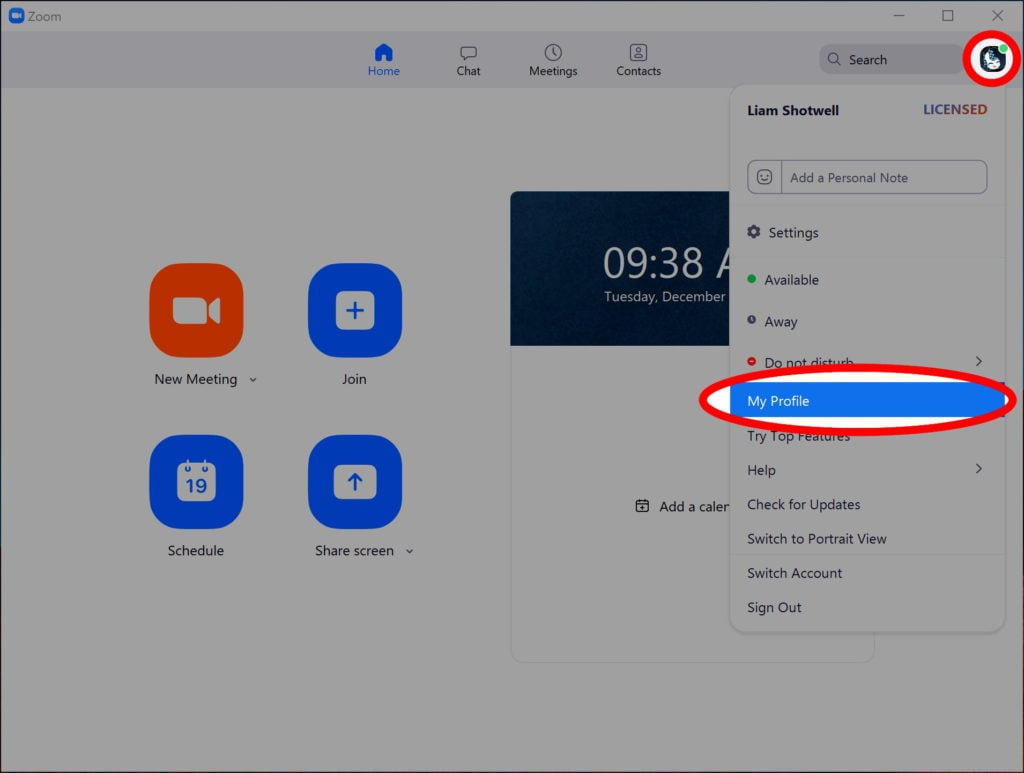Maximize the Zoom window

click(948, 16)
